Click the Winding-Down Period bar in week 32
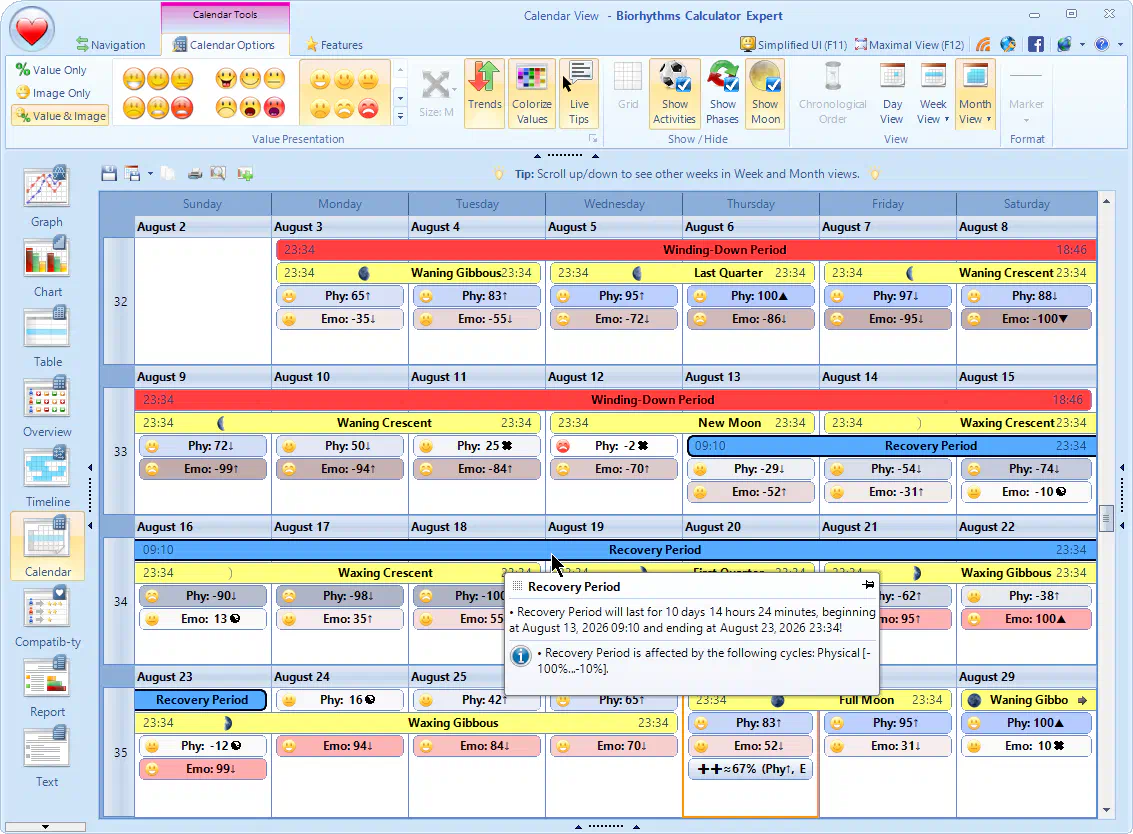1133x834 pixels. [x=686, y=249]
